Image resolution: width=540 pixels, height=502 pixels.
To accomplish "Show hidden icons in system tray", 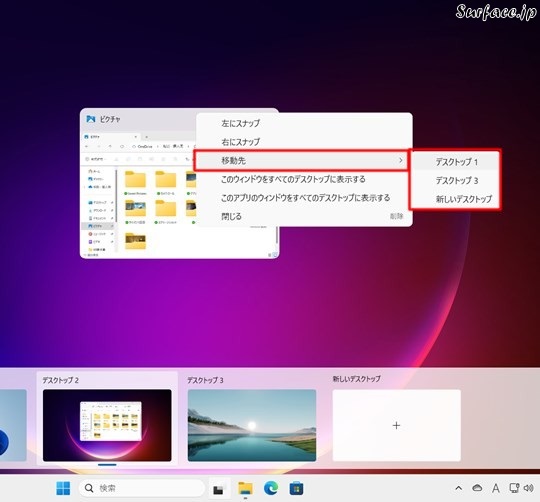I will click(459, 488).
